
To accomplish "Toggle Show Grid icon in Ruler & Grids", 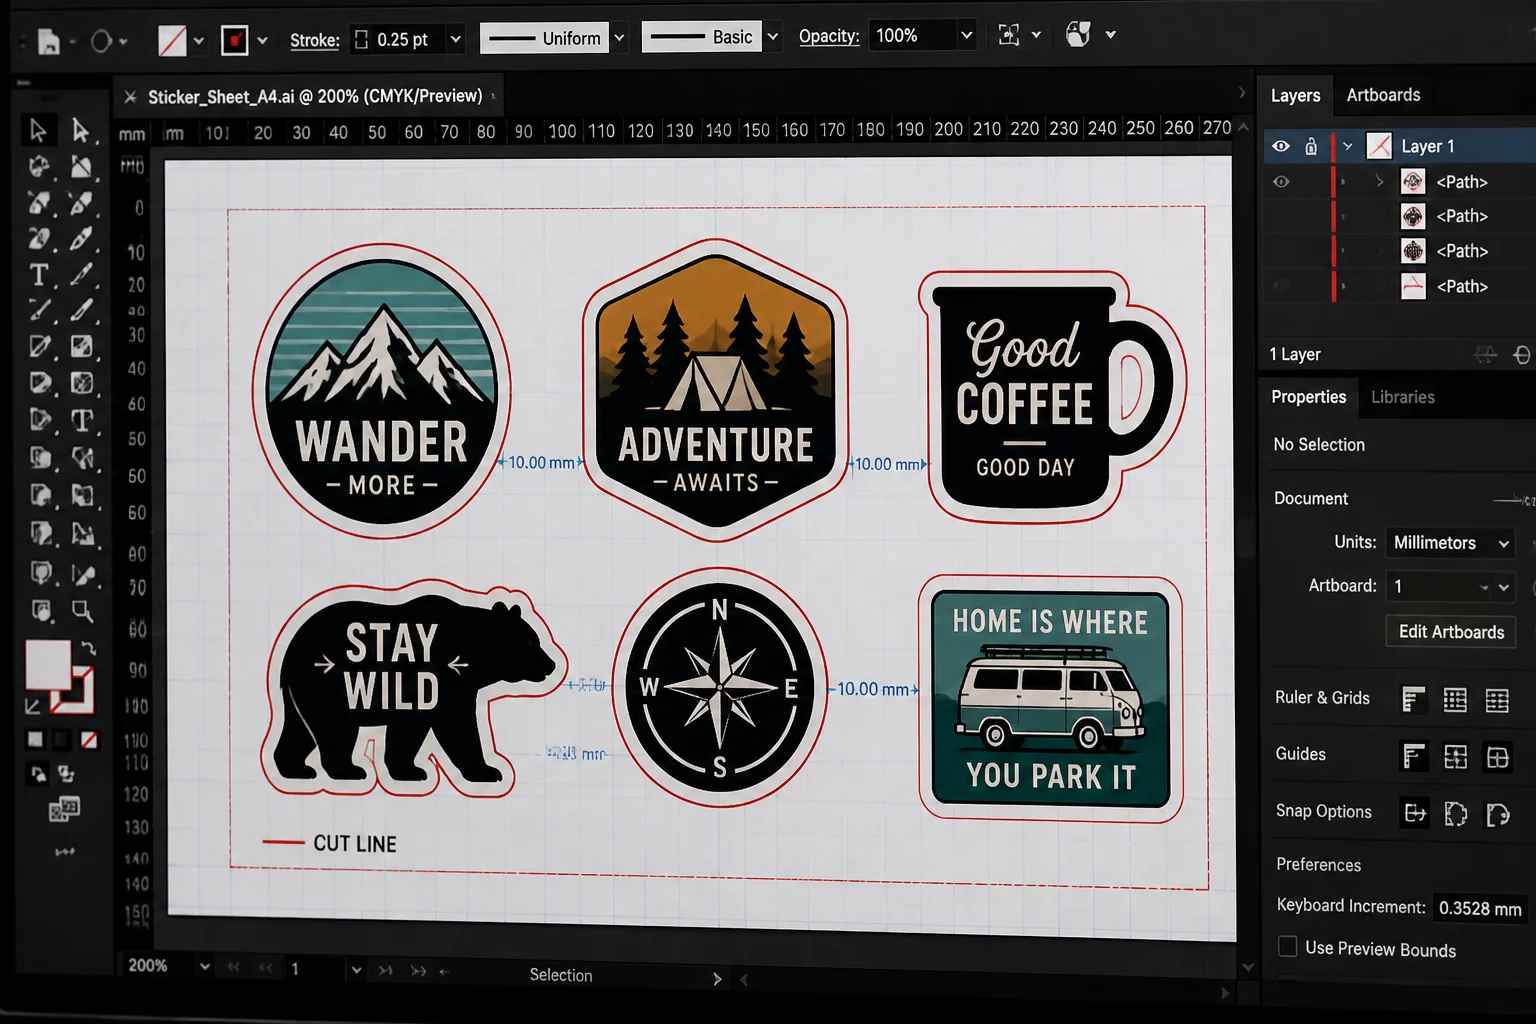I will pyautogui.click(x=1455, y=700).
